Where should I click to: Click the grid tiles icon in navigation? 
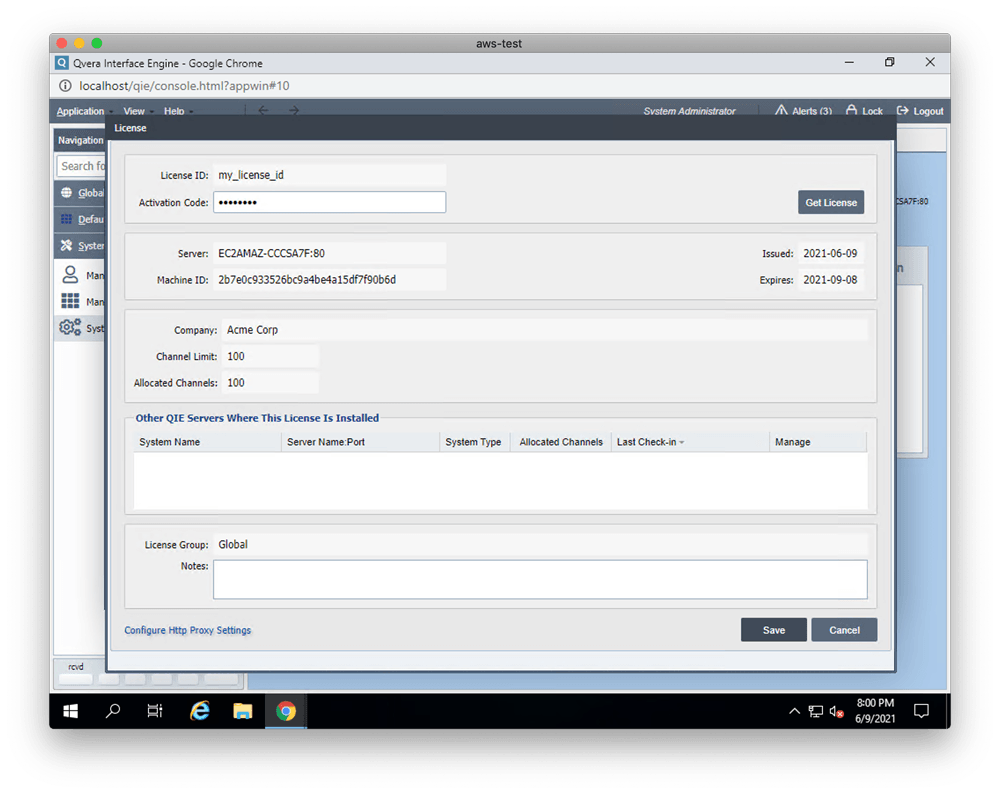coord(70,301)
